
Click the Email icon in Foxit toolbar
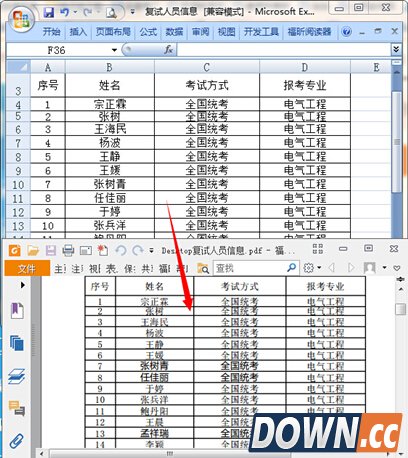click(86, 250)
